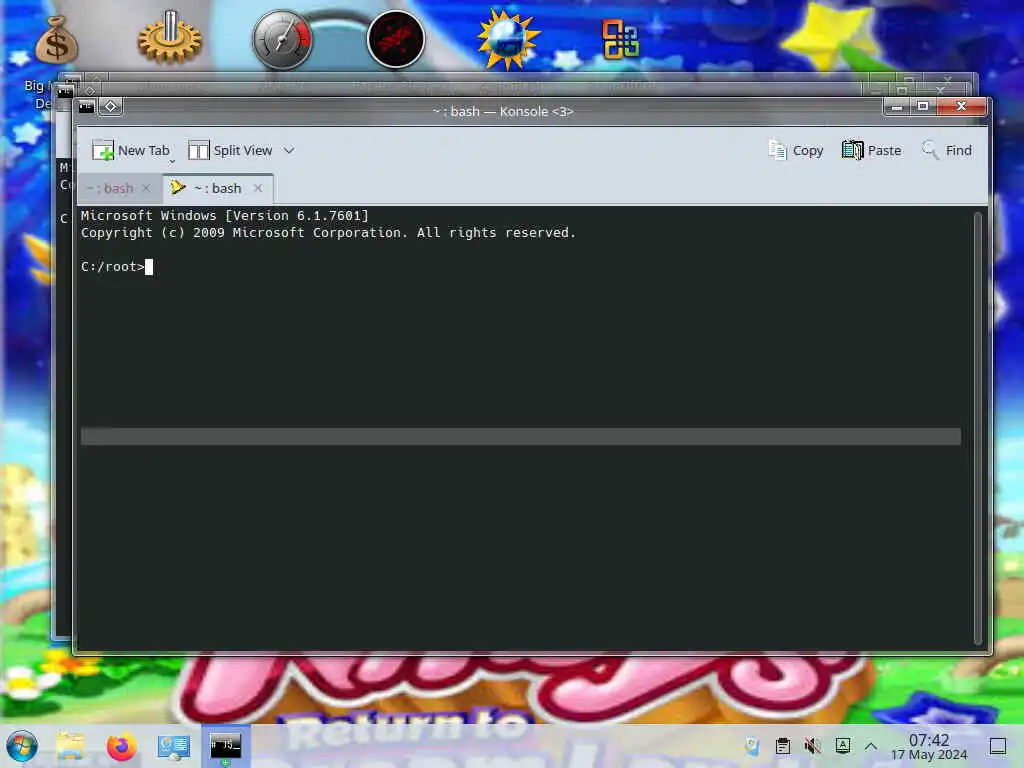Viewport: 1024px width, 768px height.
Task: Click the Copy button in the Konsole toolbar
Action: coord(795,150)
